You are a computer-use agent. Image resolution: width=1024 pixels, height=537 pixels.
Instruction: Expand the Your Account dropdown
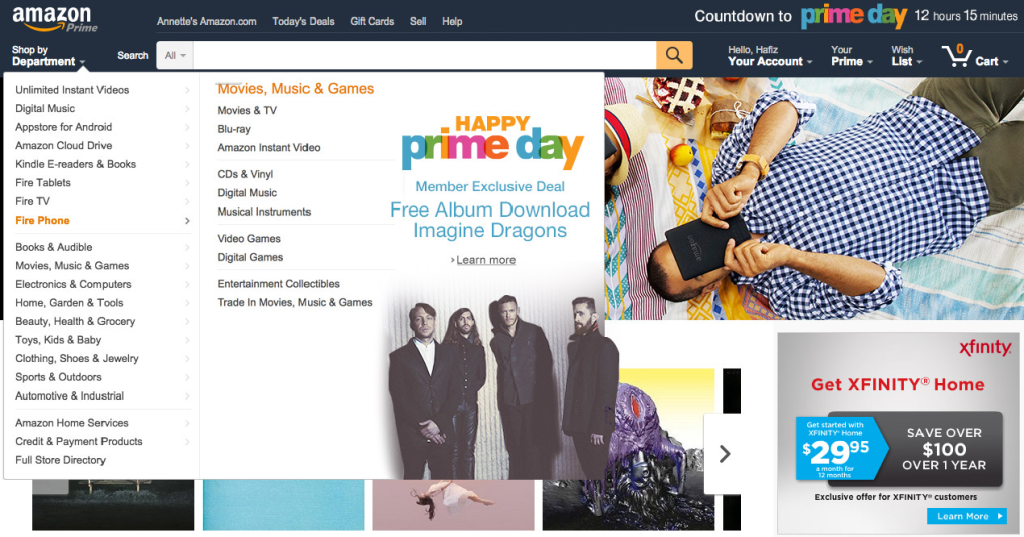(x=770, y=56)
